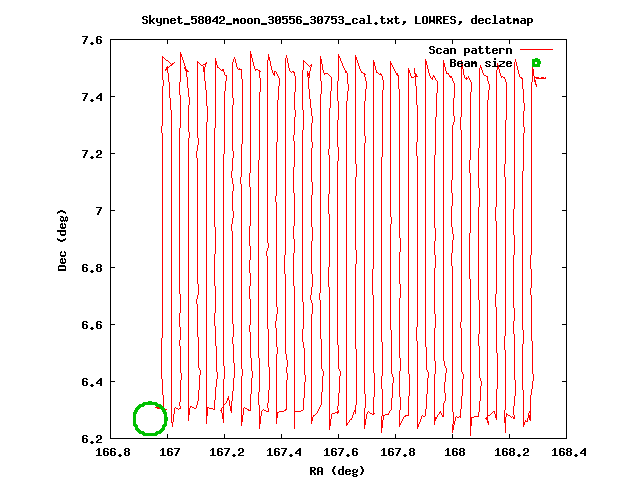Click the 168 RA axis tick label
640x480 pixels.
(455, 452)
